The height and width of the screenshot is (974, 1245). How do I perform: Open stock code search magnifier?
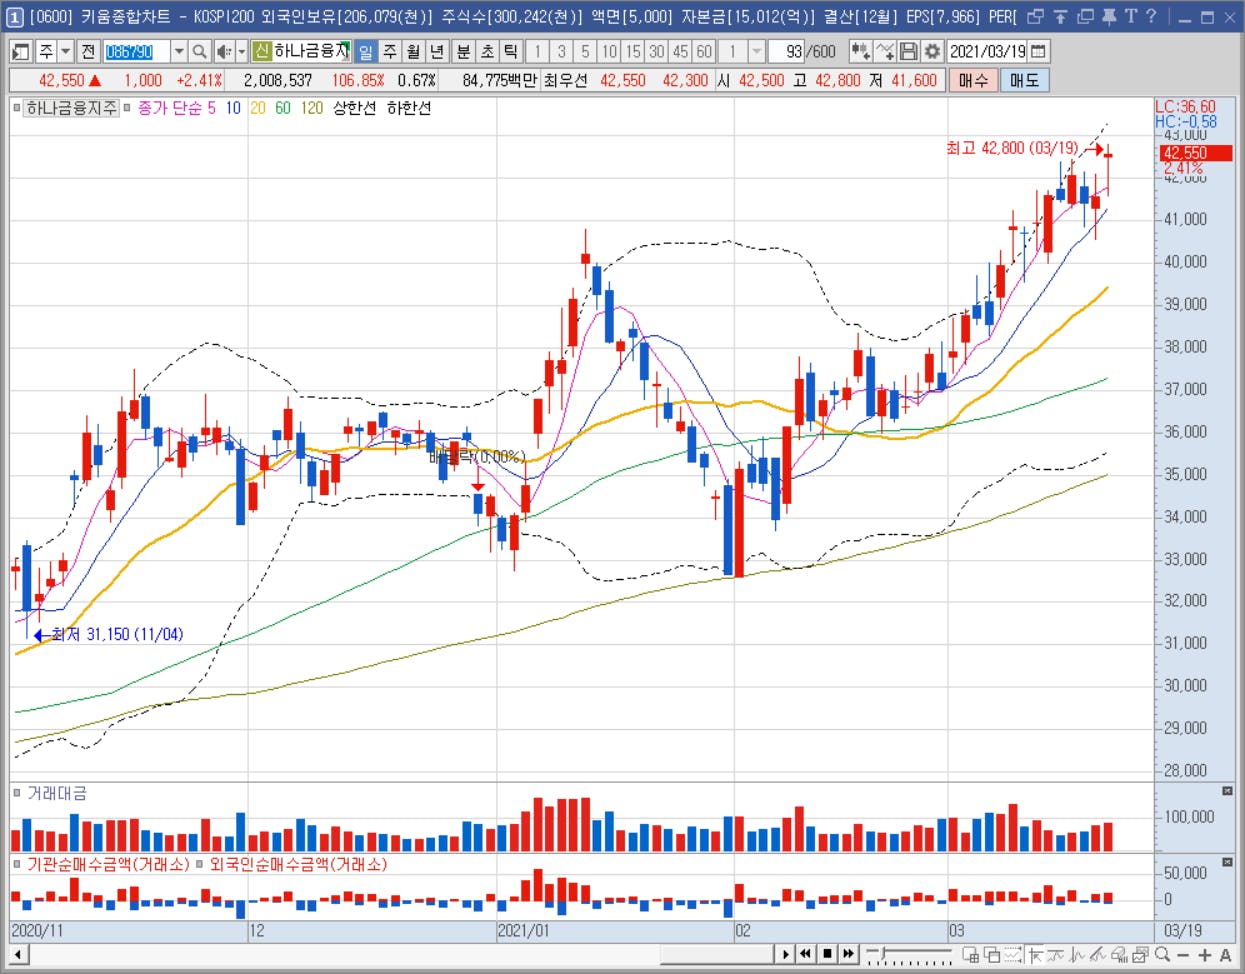coord(199,51)
